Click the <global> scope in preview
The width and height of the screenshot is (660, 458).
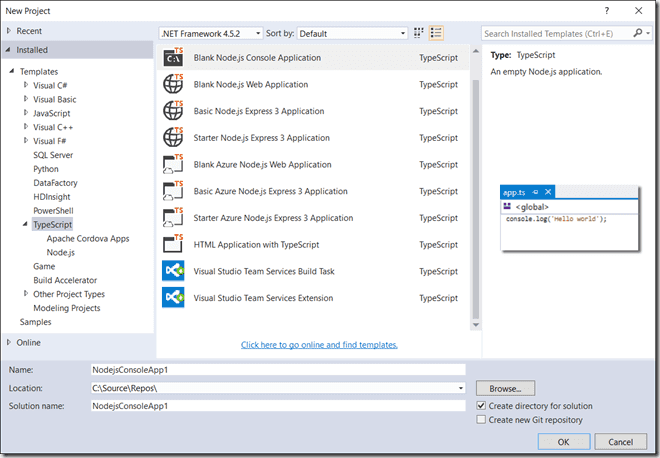(x=532, y=207)
